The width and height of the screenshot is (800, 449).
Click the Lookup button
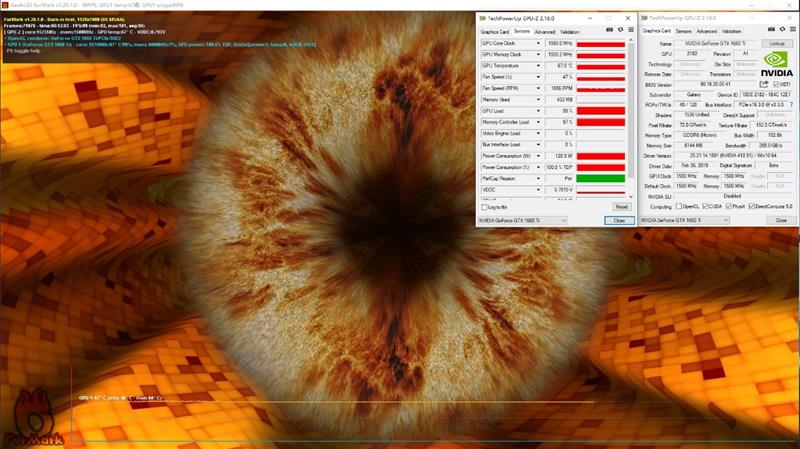click(x=776, y=44)
